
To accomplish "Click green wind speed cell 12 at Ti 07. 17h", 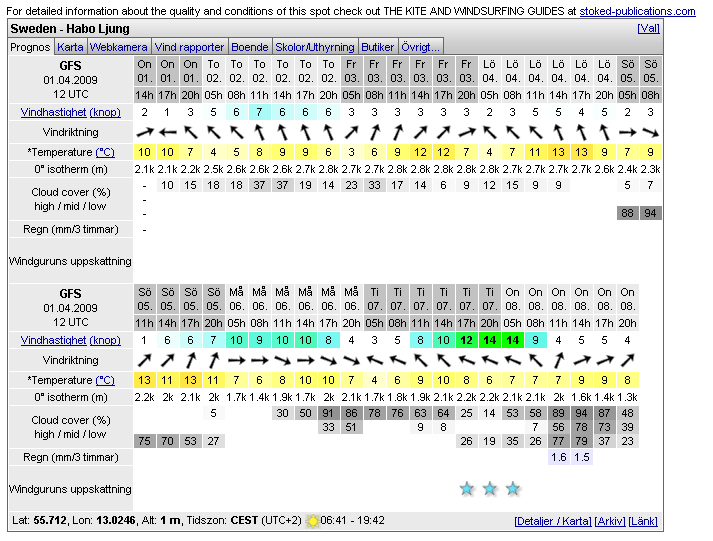I will [x=467, y=340].
